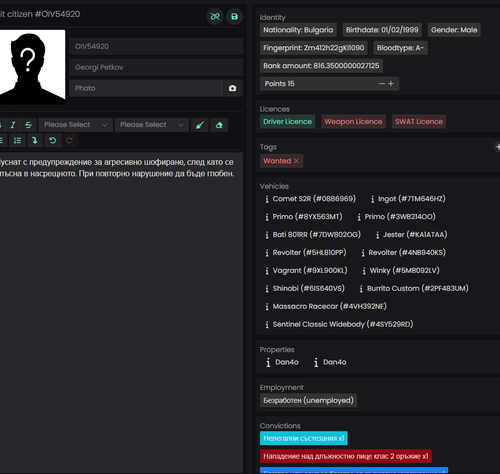
Task: Click the Nationality: Bulgaria chip
Action: point(298,30)
